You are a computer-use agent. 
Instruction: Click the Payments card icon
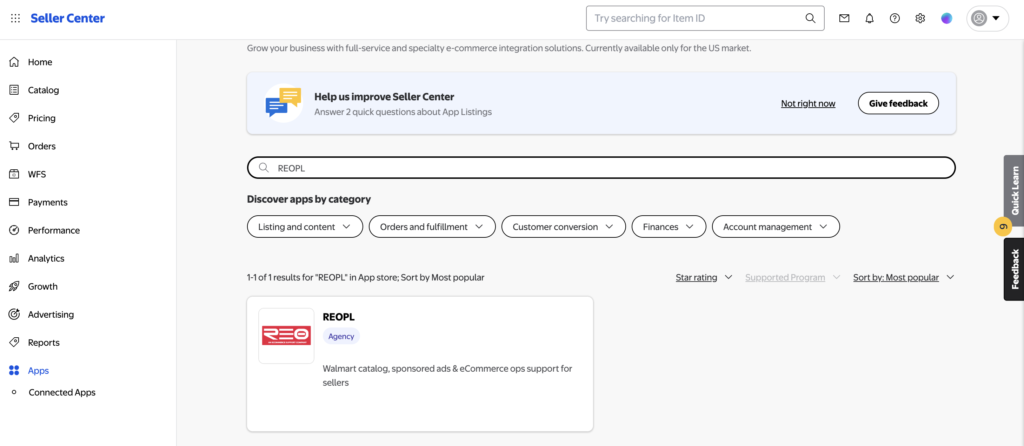(14, 202)
